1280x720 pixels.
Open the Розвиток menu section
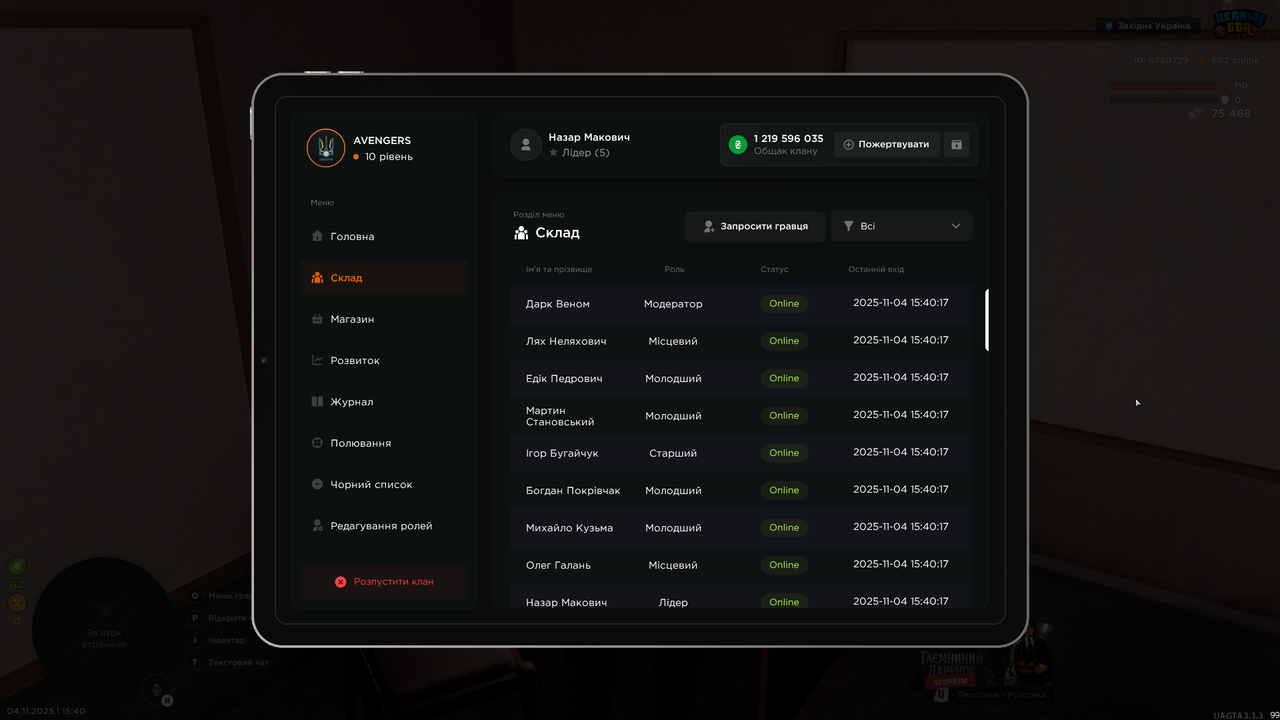click(x=384, y=360)
